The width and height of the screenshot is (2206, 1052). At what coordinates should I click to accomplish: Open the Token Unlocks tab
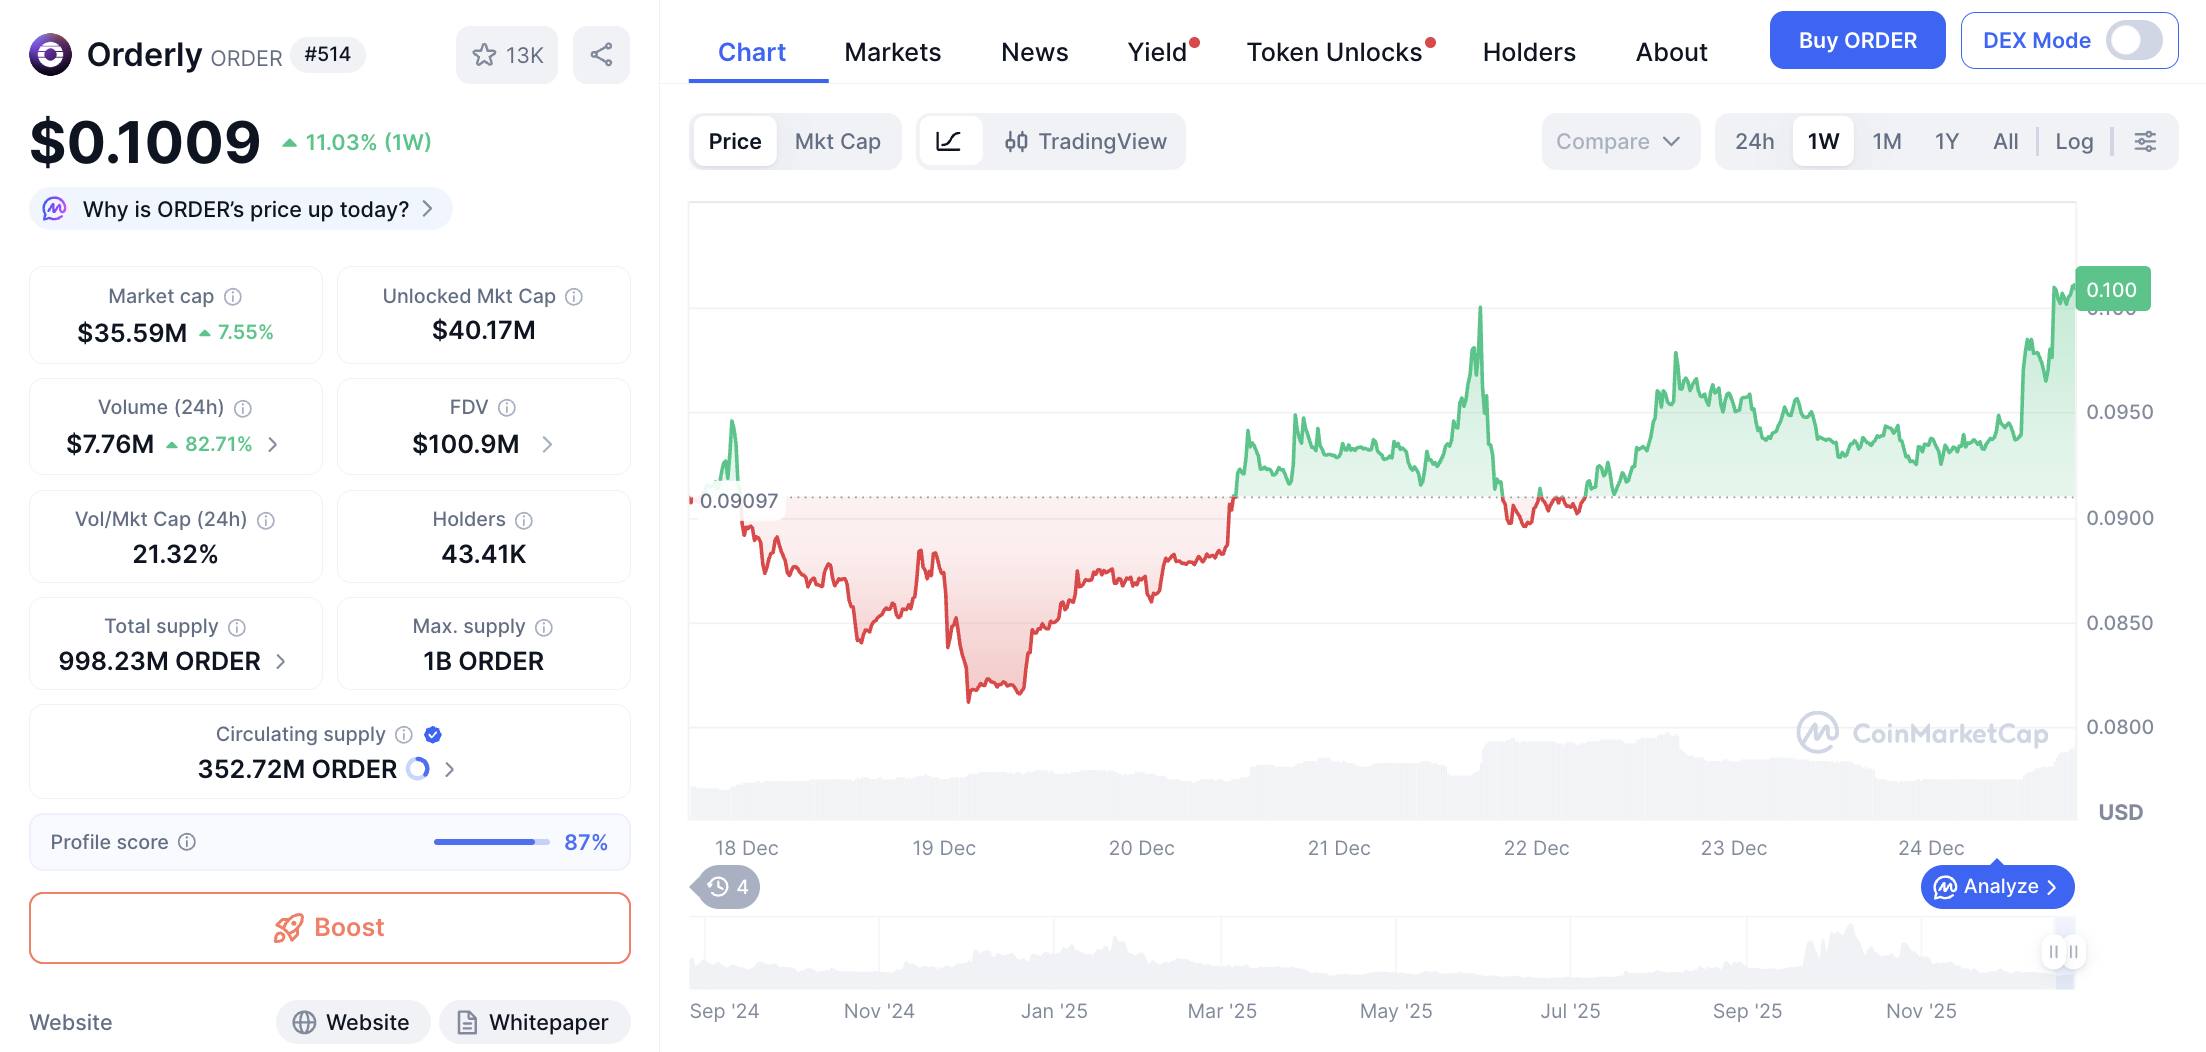pyautogui.click(x=1334, y=52)
